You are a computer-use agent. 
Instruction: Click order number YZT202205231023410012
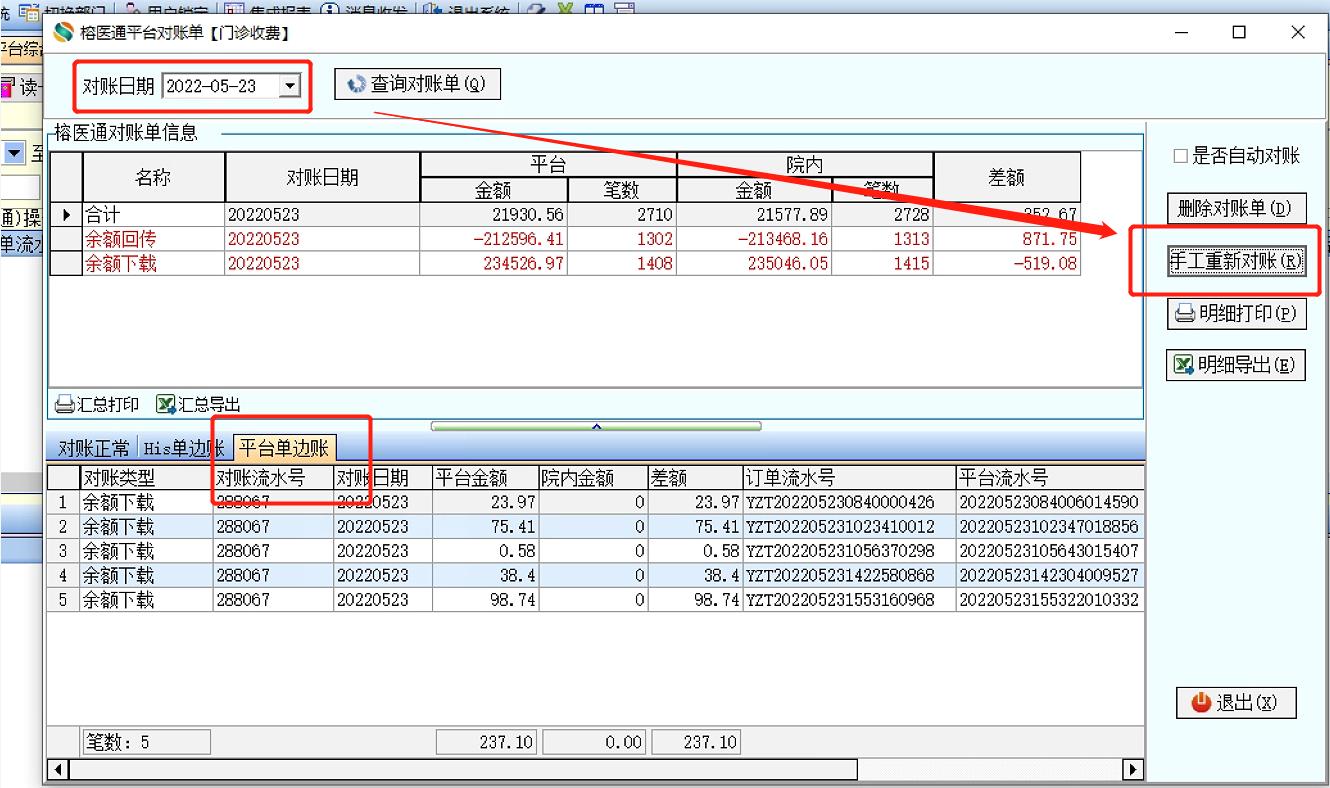[849, 526]
